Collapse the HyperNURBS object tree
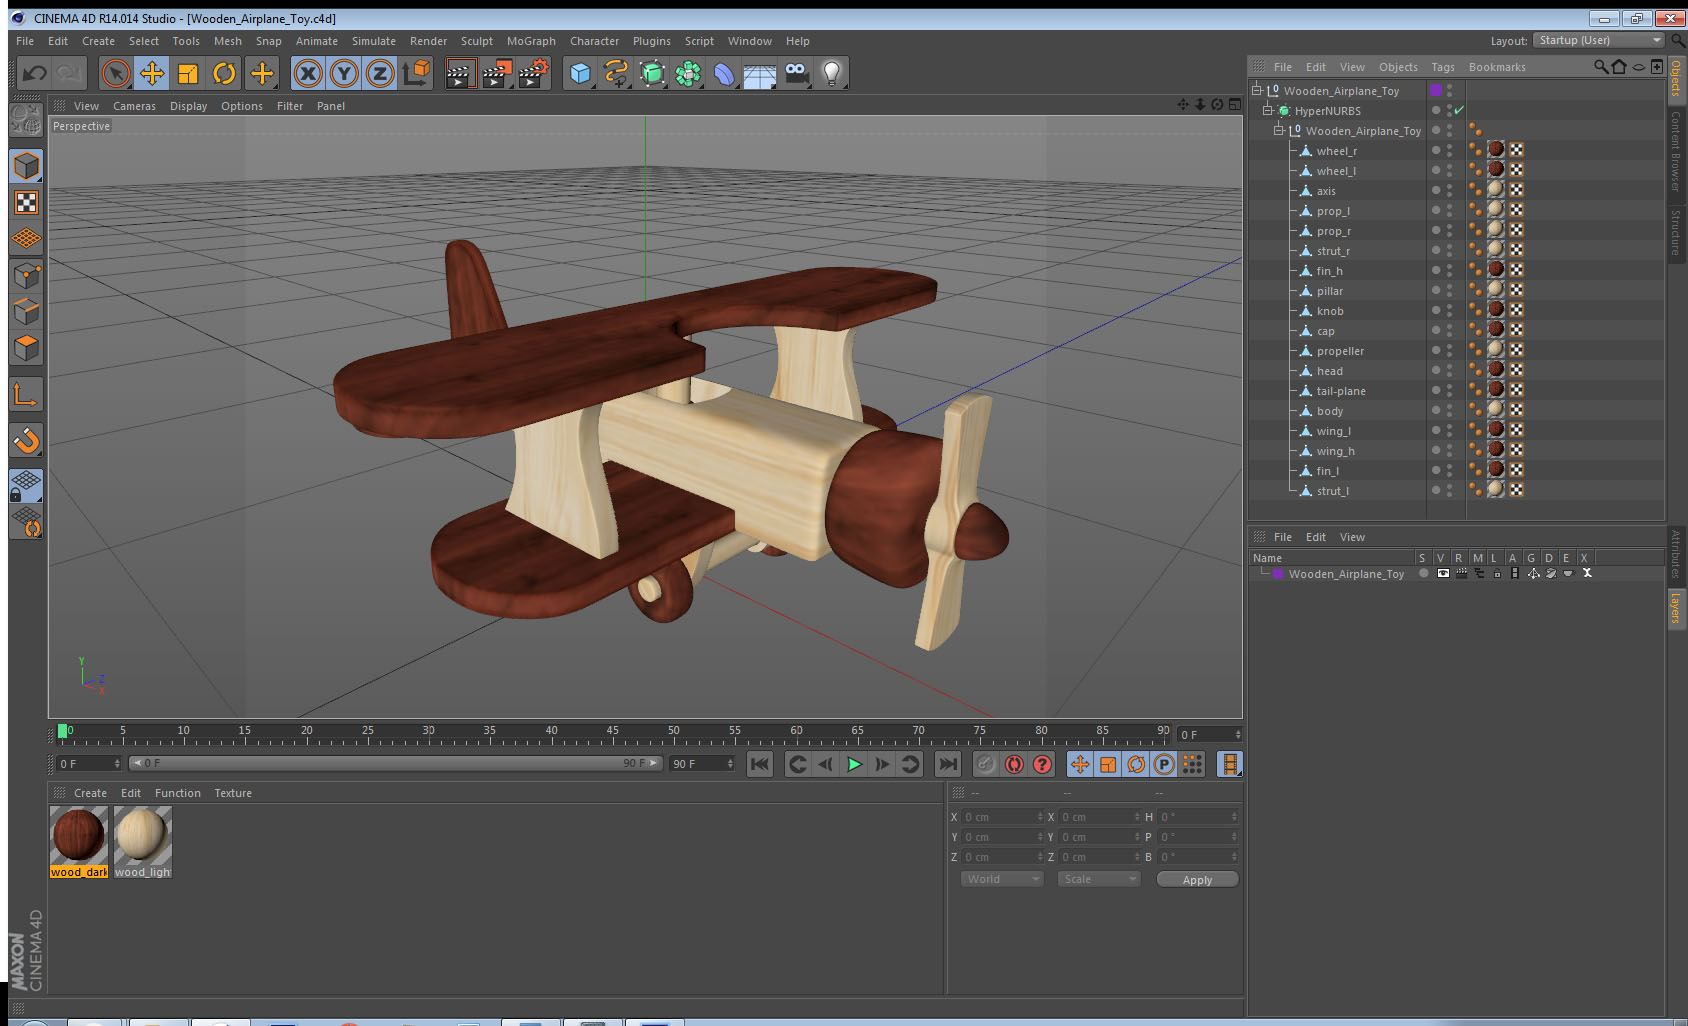Viewport: 1688px width, 1026px height. pyautogui.click(x=1268, y=110)
